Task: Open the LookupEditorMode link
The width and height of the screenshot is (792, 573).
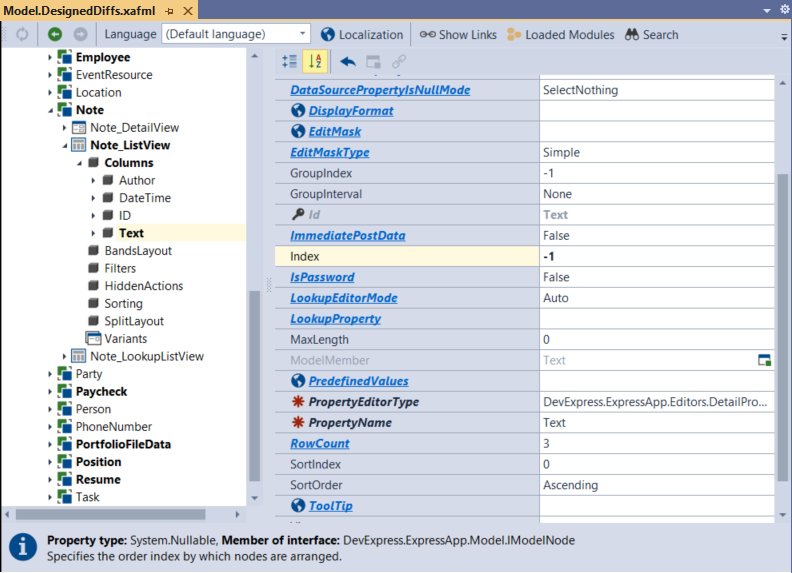Action: [343, 298]
